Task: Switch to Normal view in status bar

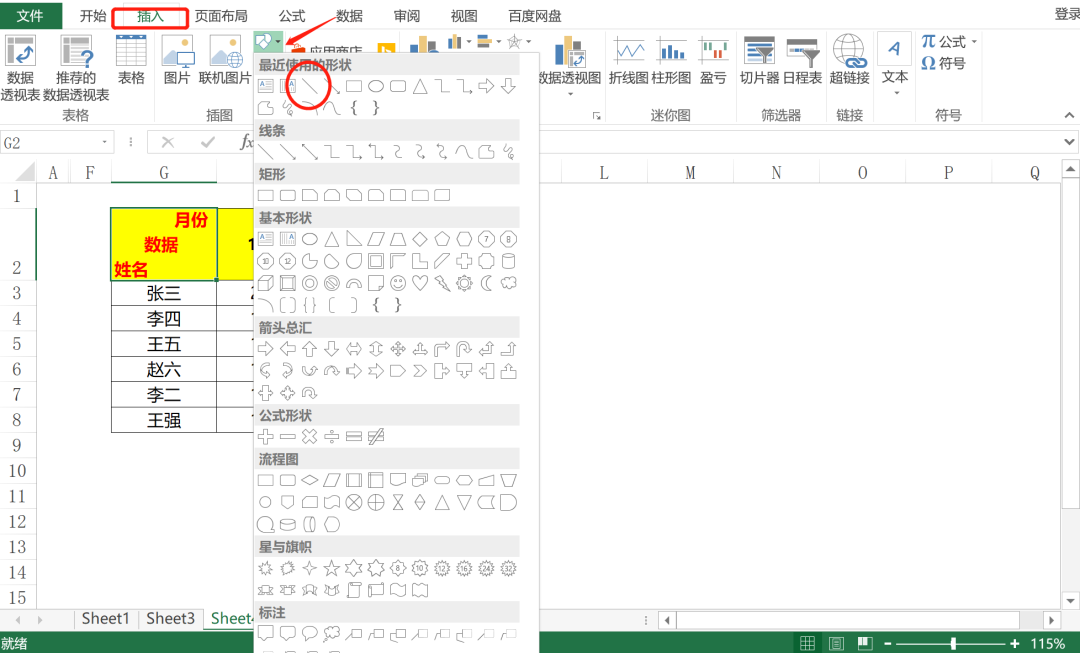Action: 807,643
